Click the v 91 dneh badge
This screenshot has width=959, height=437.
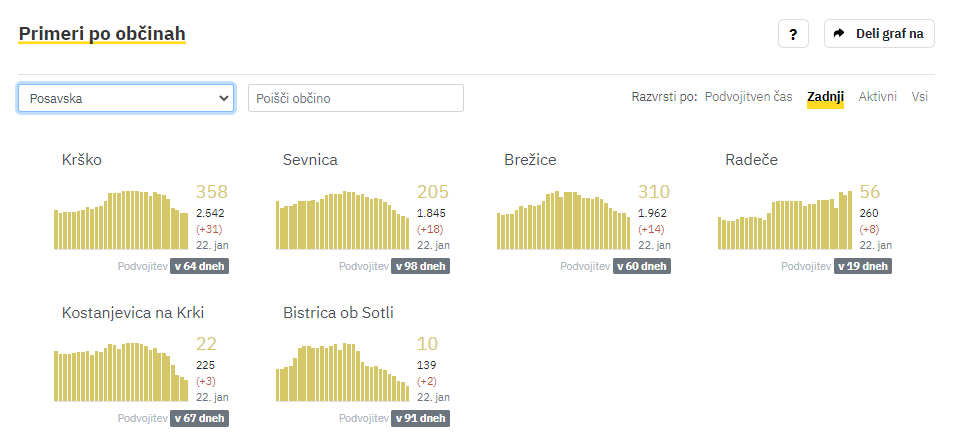coord(420,419)
